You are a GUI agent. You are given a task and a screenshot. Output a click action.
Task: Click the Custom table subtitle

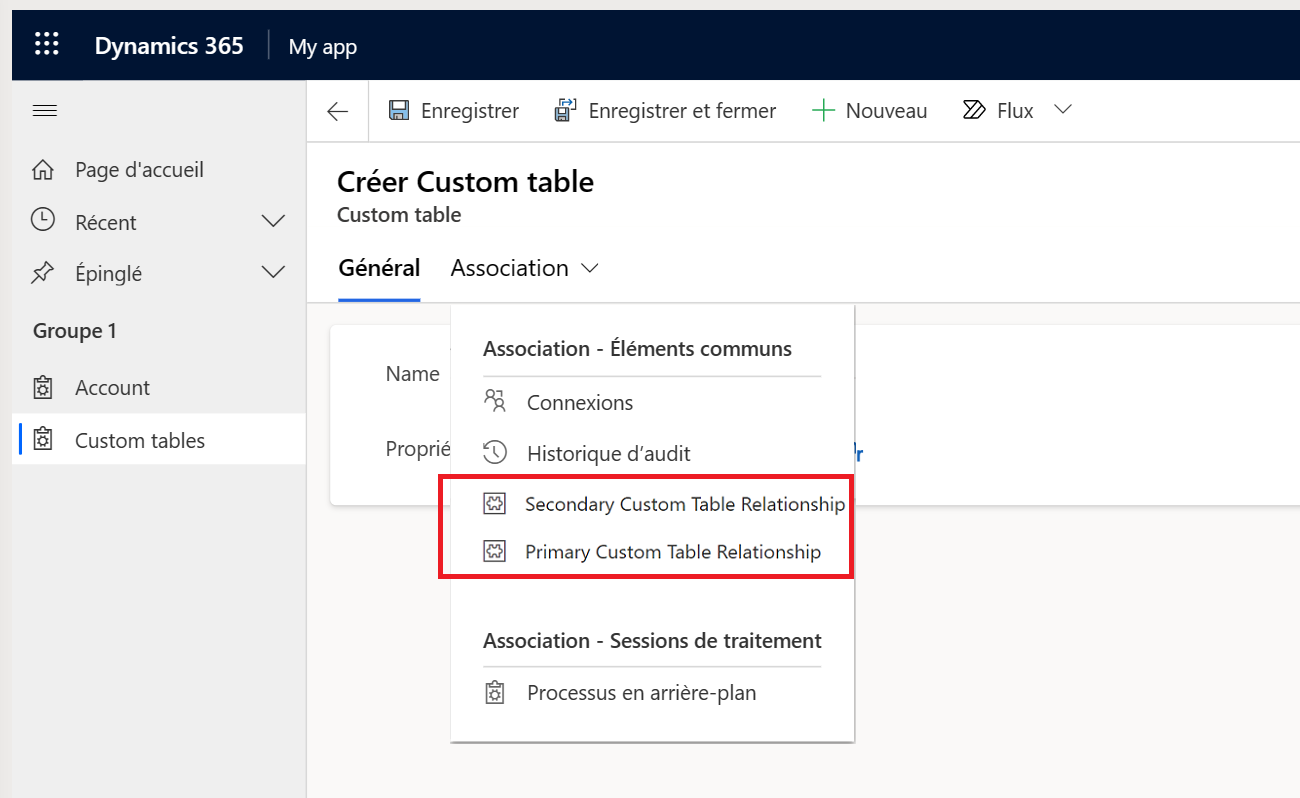point(399,215)
